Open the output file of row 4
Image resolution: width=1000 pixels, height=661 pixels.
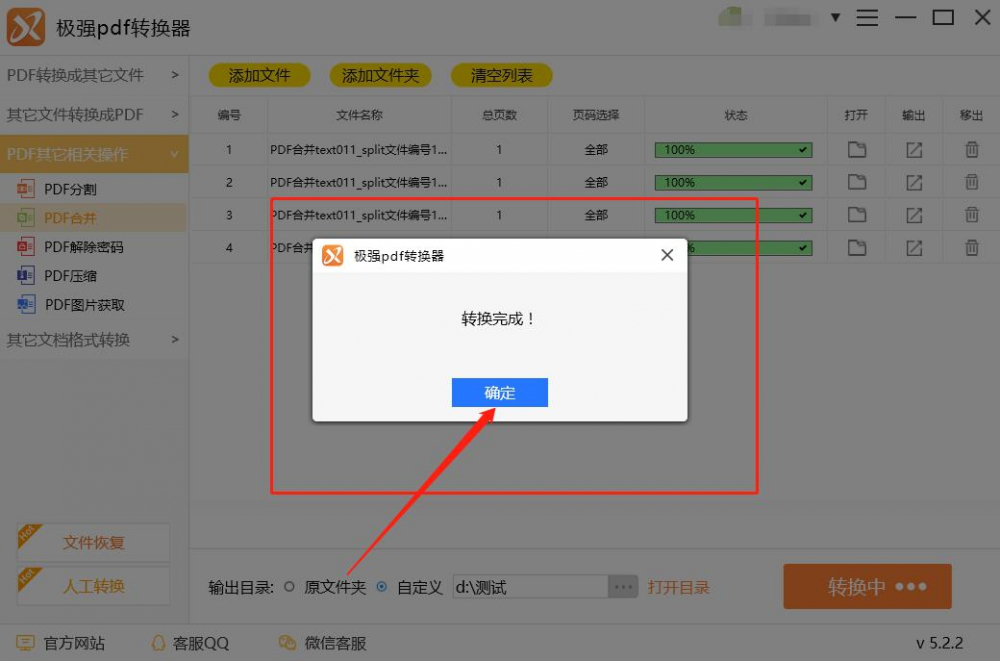(857, 248)
